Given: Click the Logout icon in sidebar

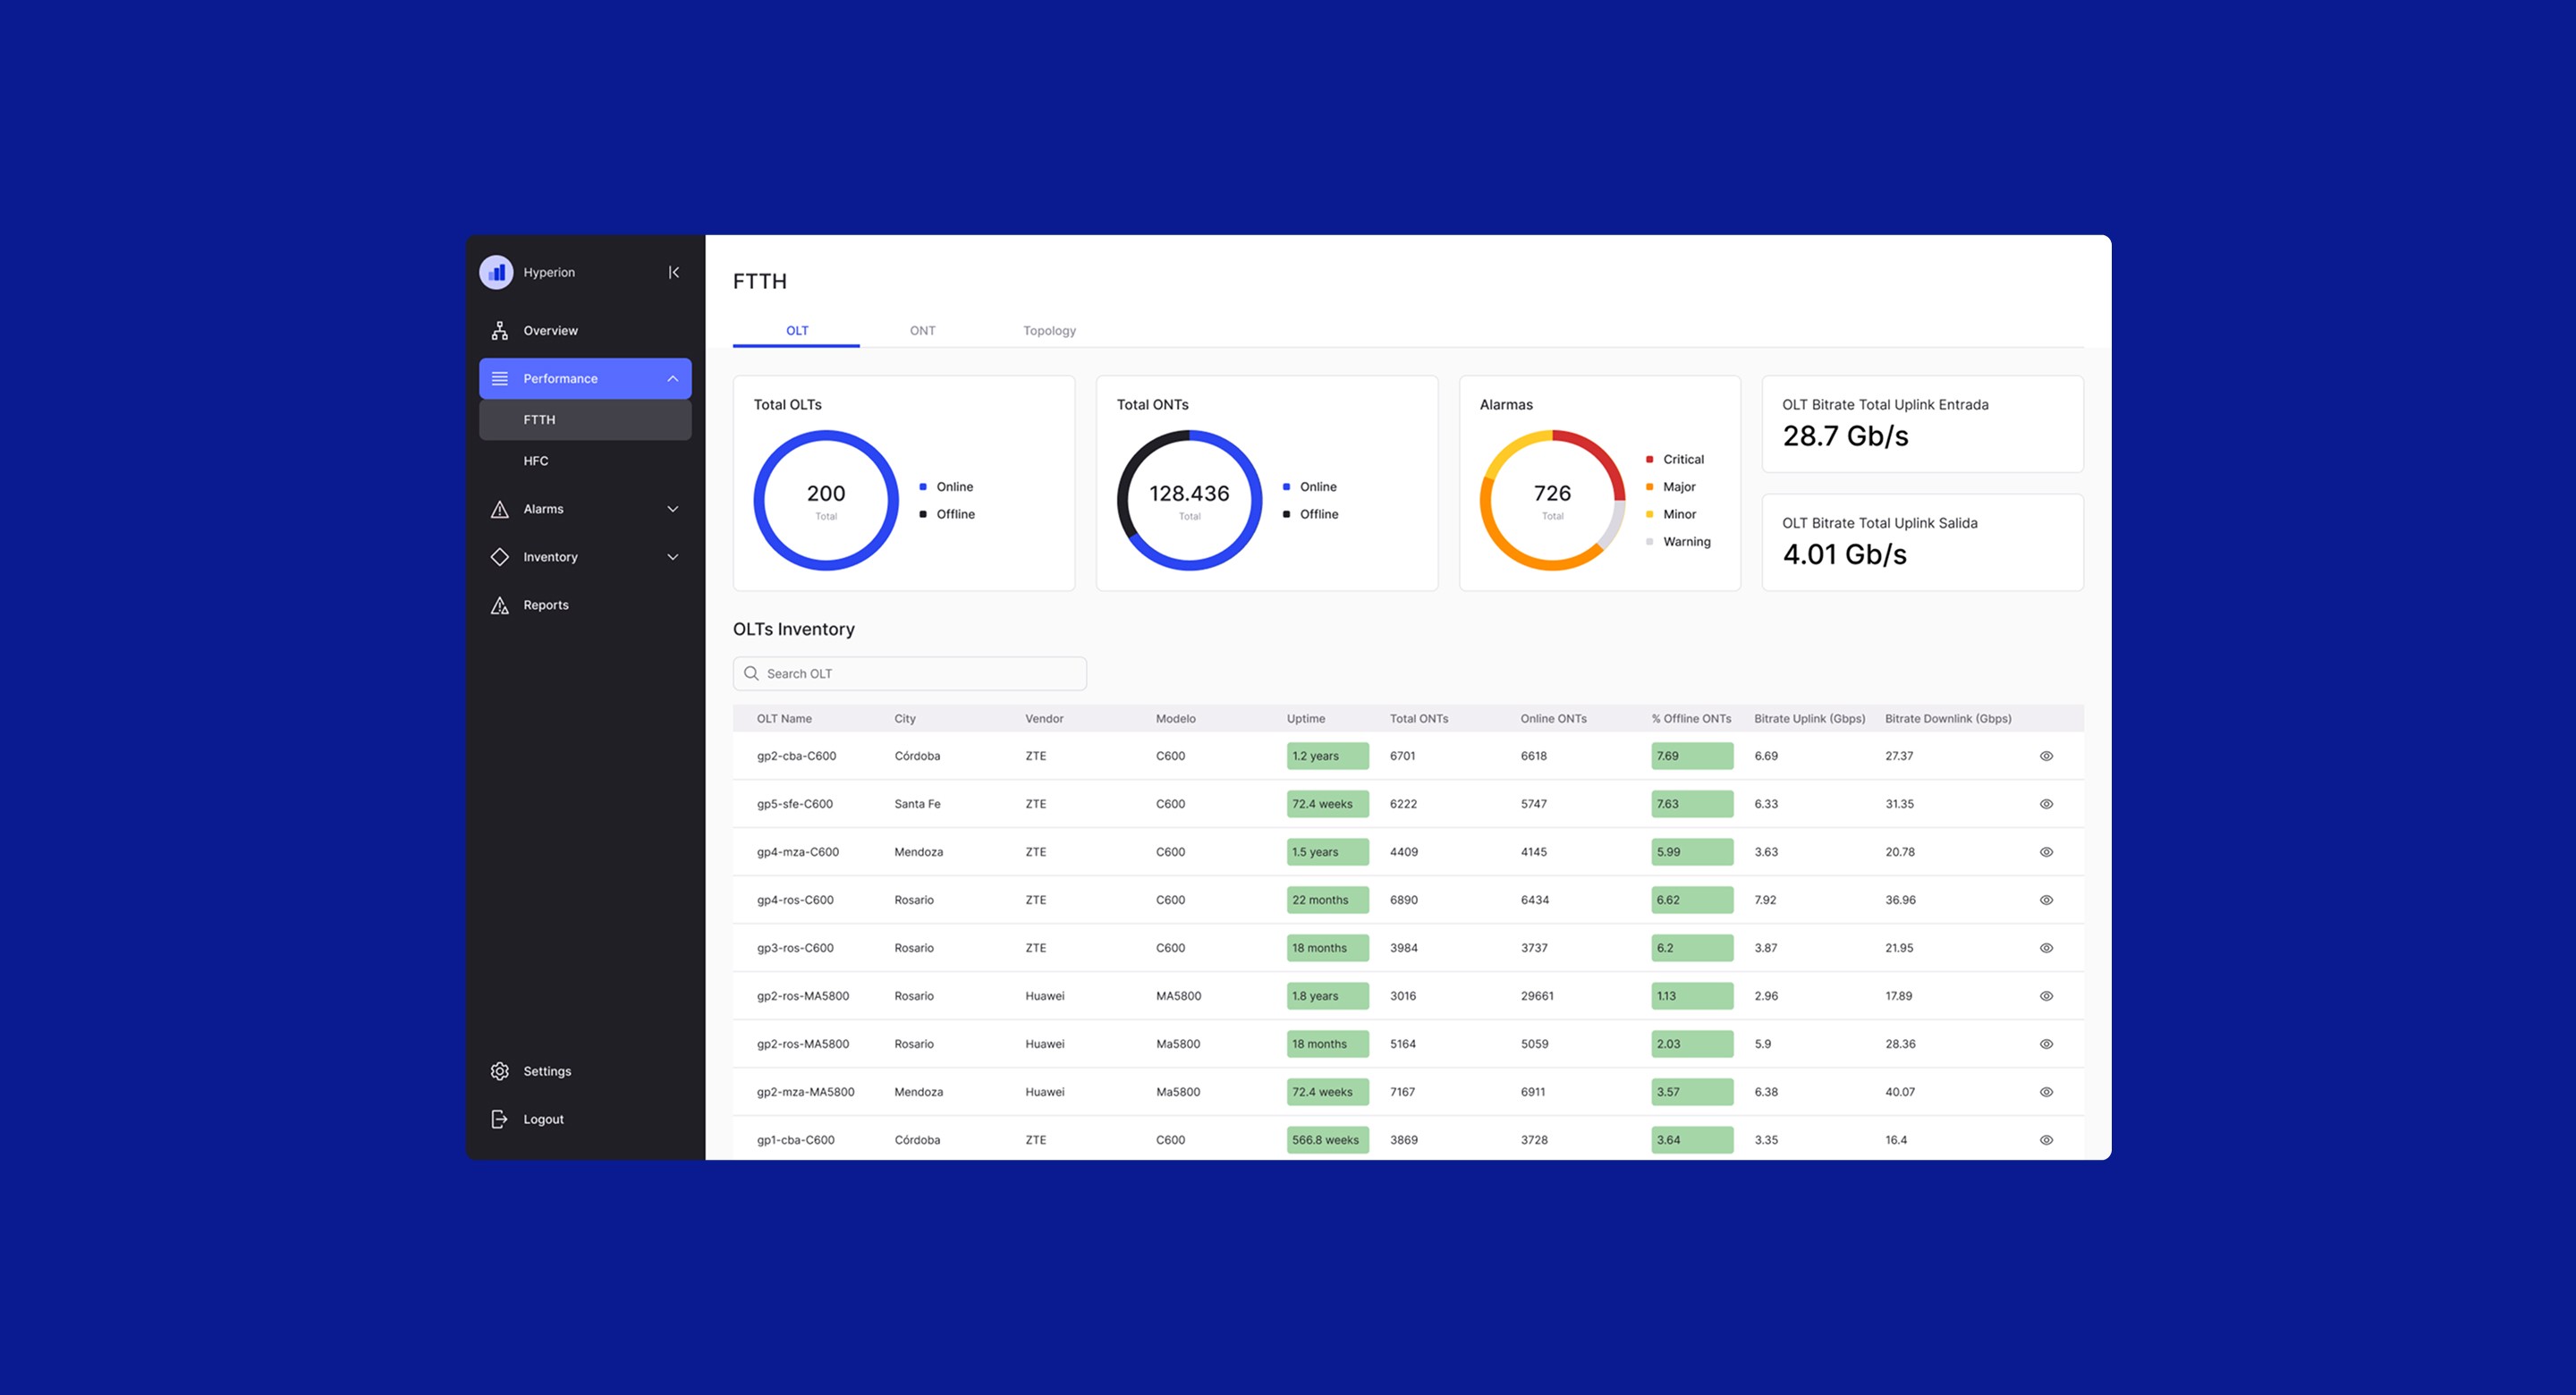Looking at the screenshot, I should pos(500,1118).
